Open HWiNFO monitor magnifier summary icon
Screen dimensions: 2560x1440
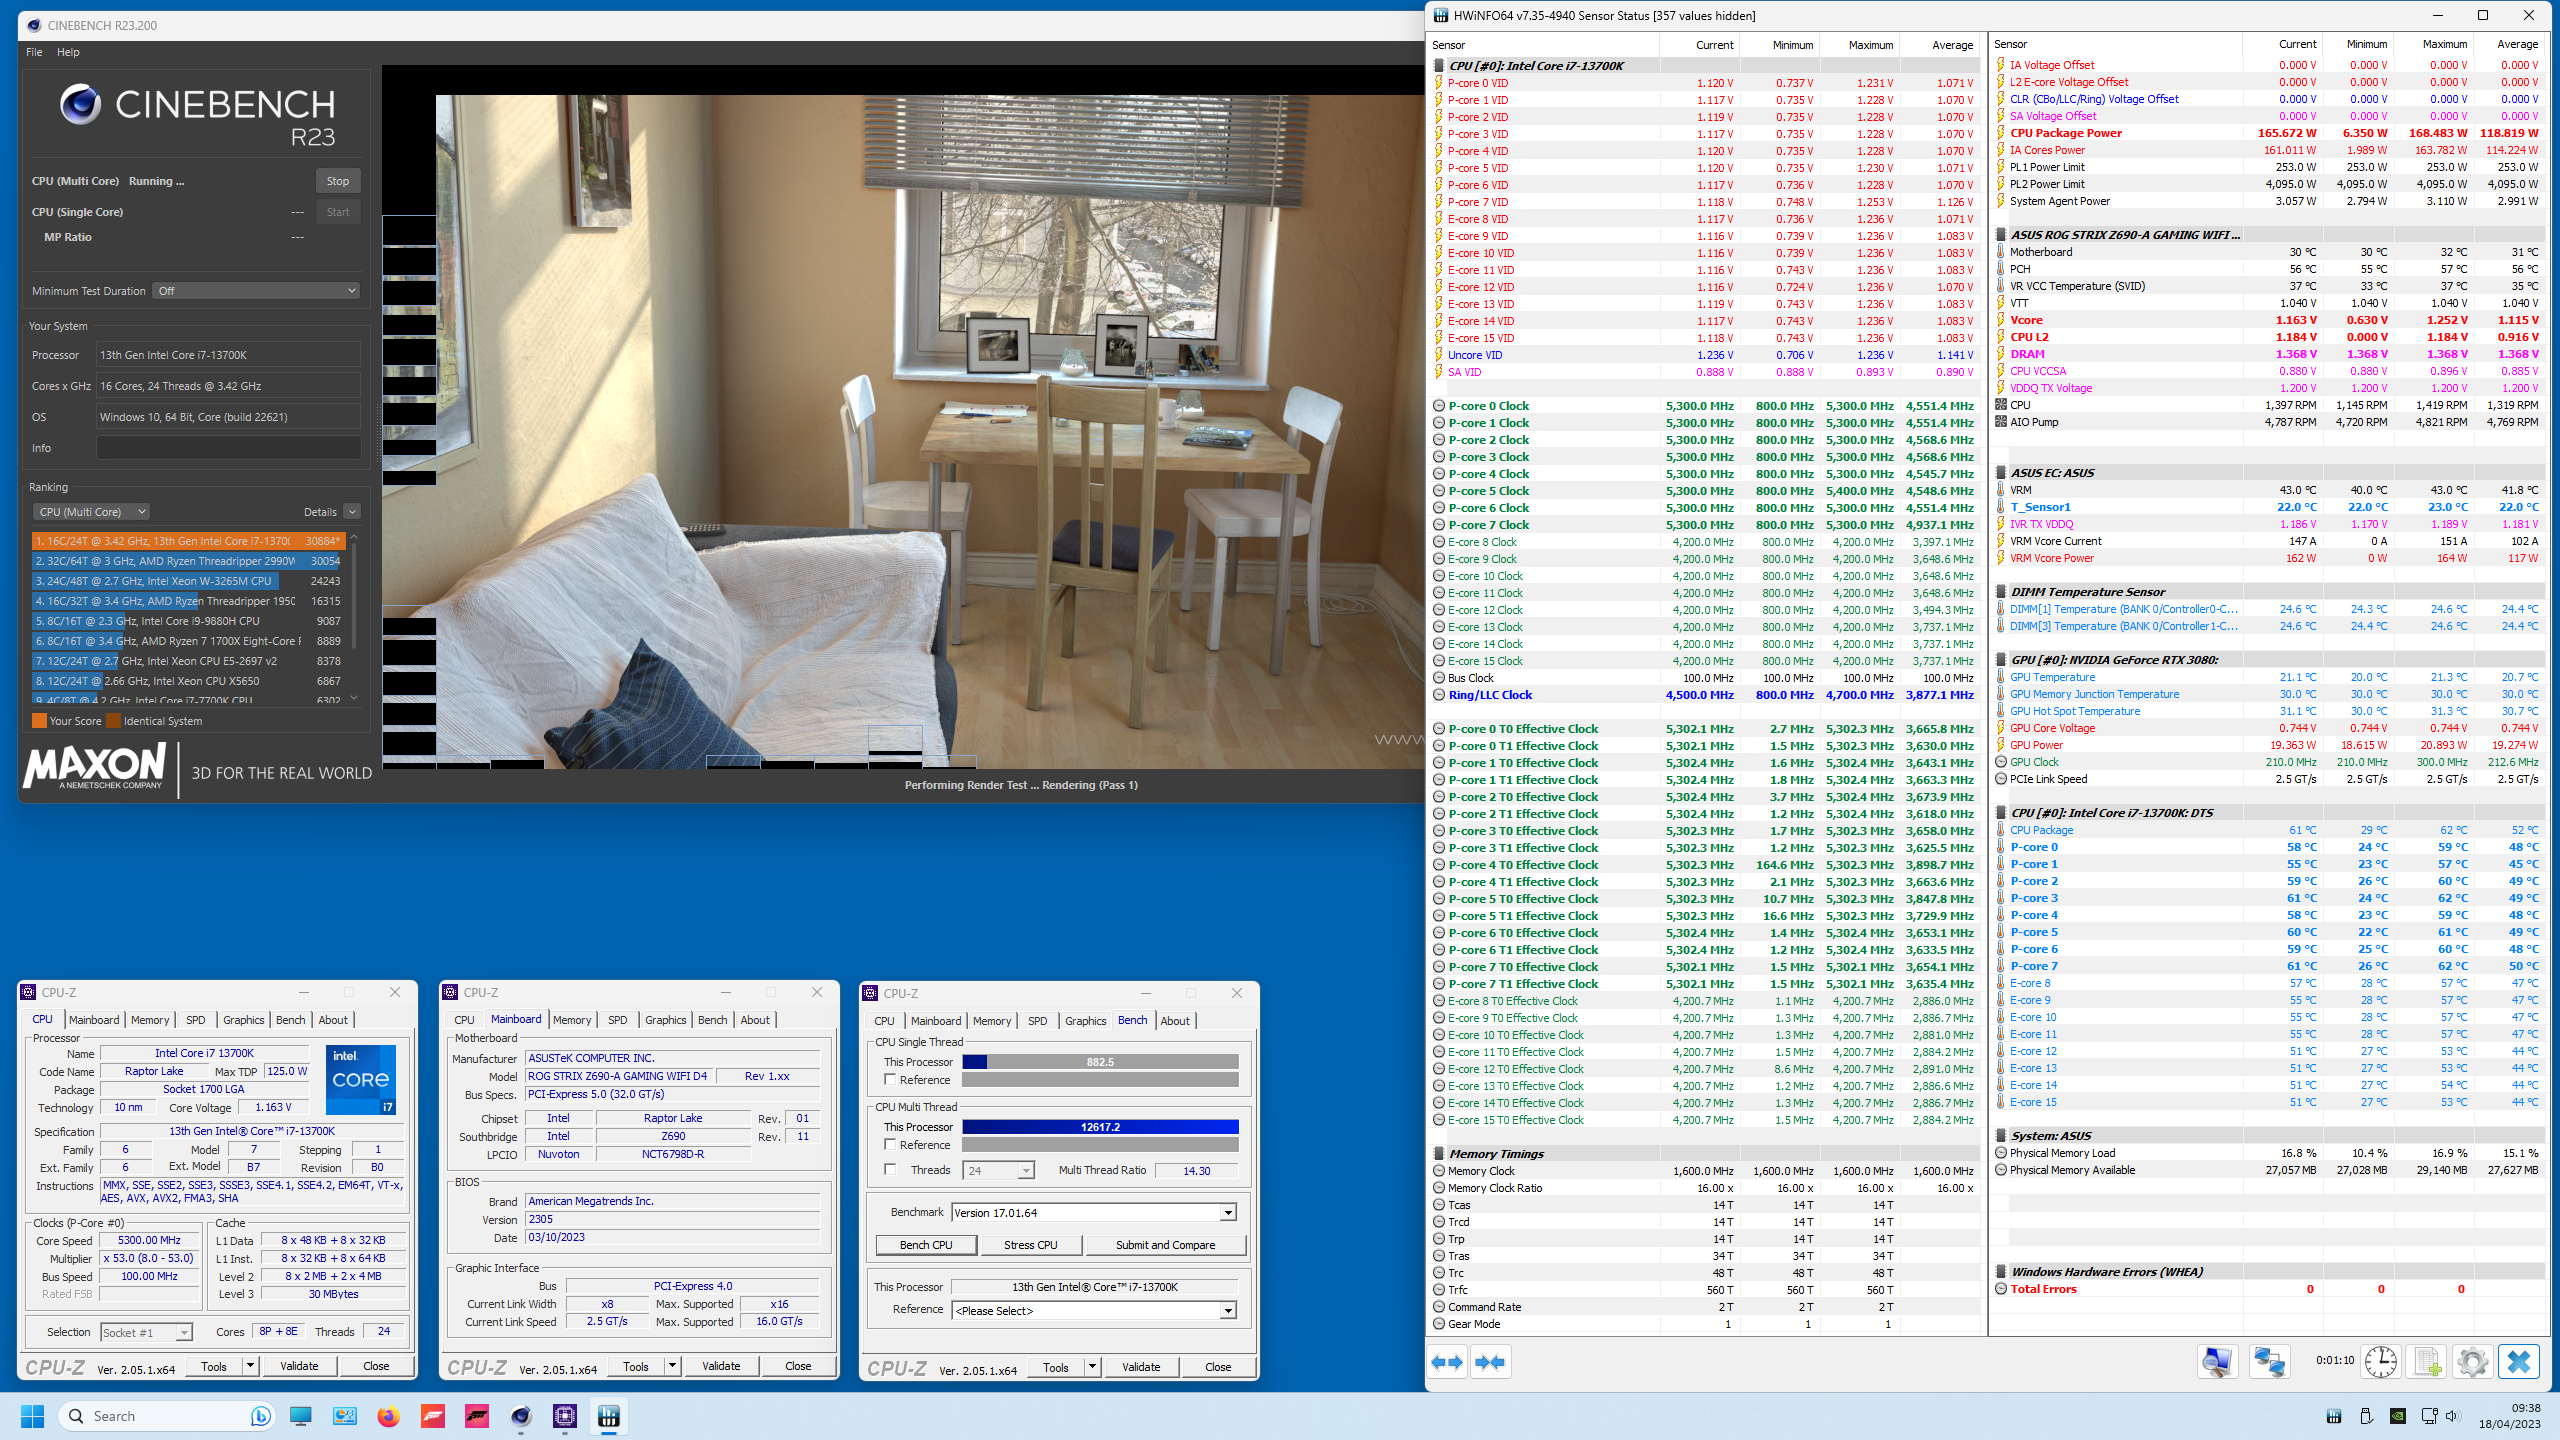2217,1362
